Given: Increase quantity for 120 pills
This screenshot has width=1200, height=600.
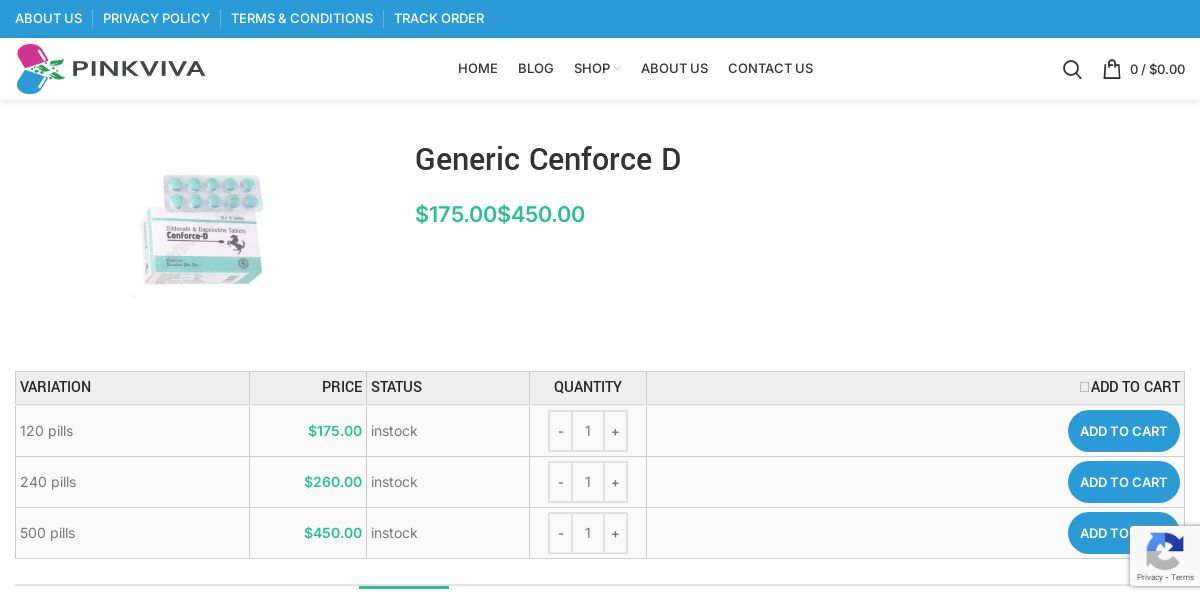Looking at the screenshot, I should (x=615, y=431).
